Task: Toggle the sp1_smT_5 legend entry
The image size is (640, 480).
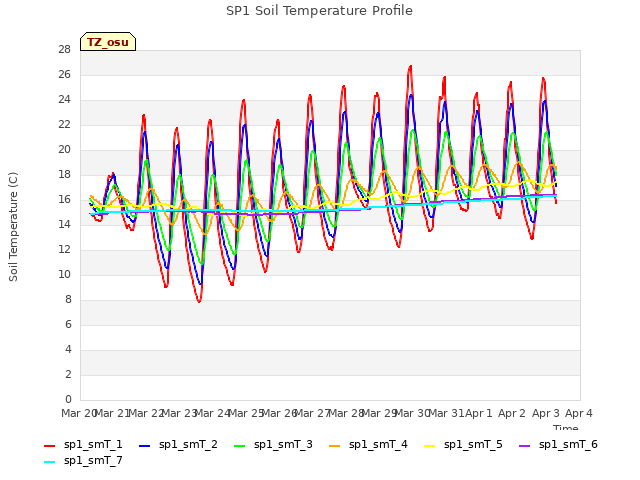Action: click(463, 444)
